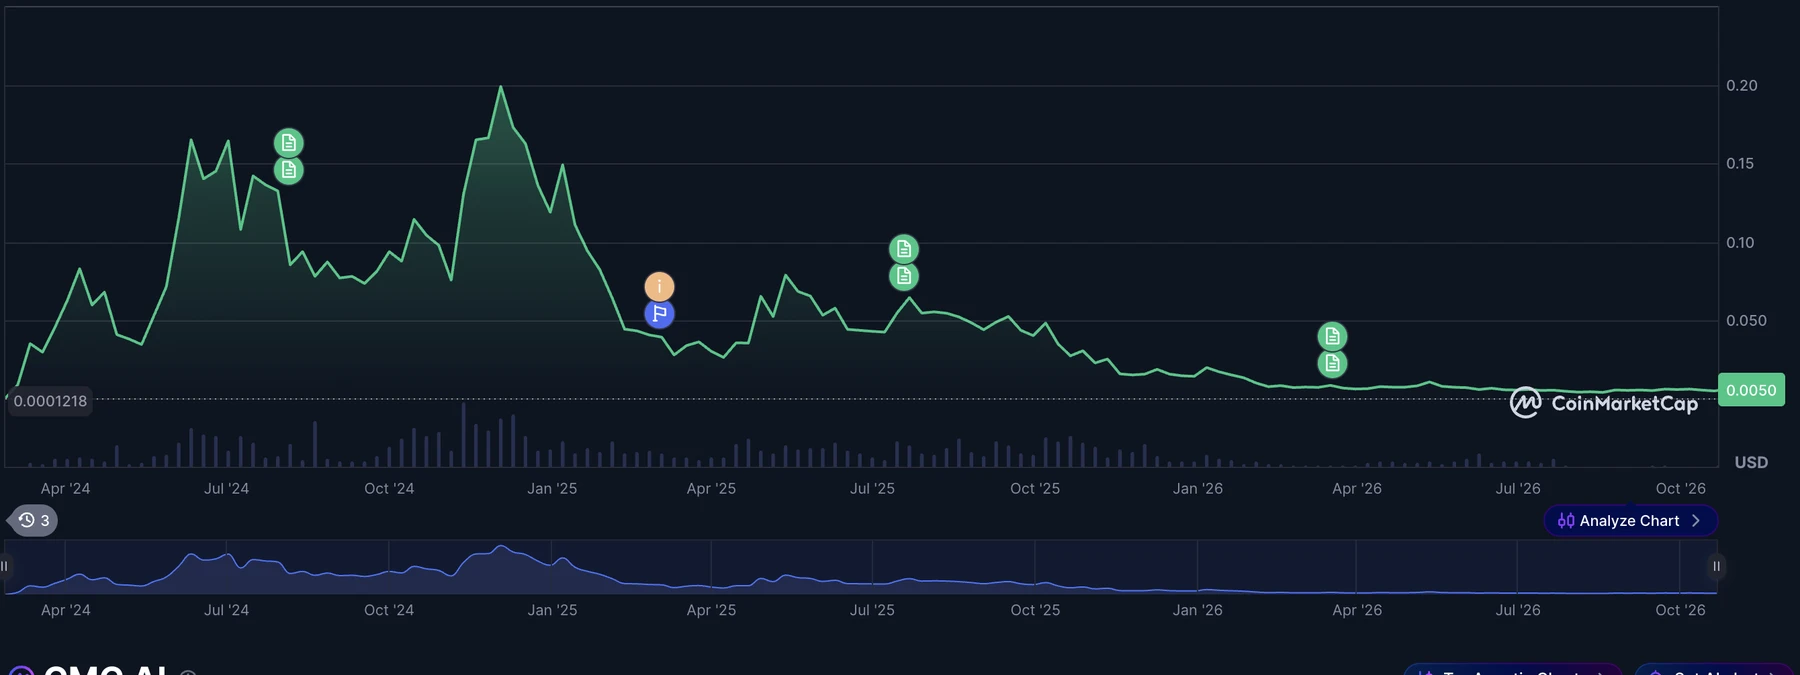
Task: Click the navigator mini chart peak near Jan '25
Action: pyautogui.click(x=501, y=547)
